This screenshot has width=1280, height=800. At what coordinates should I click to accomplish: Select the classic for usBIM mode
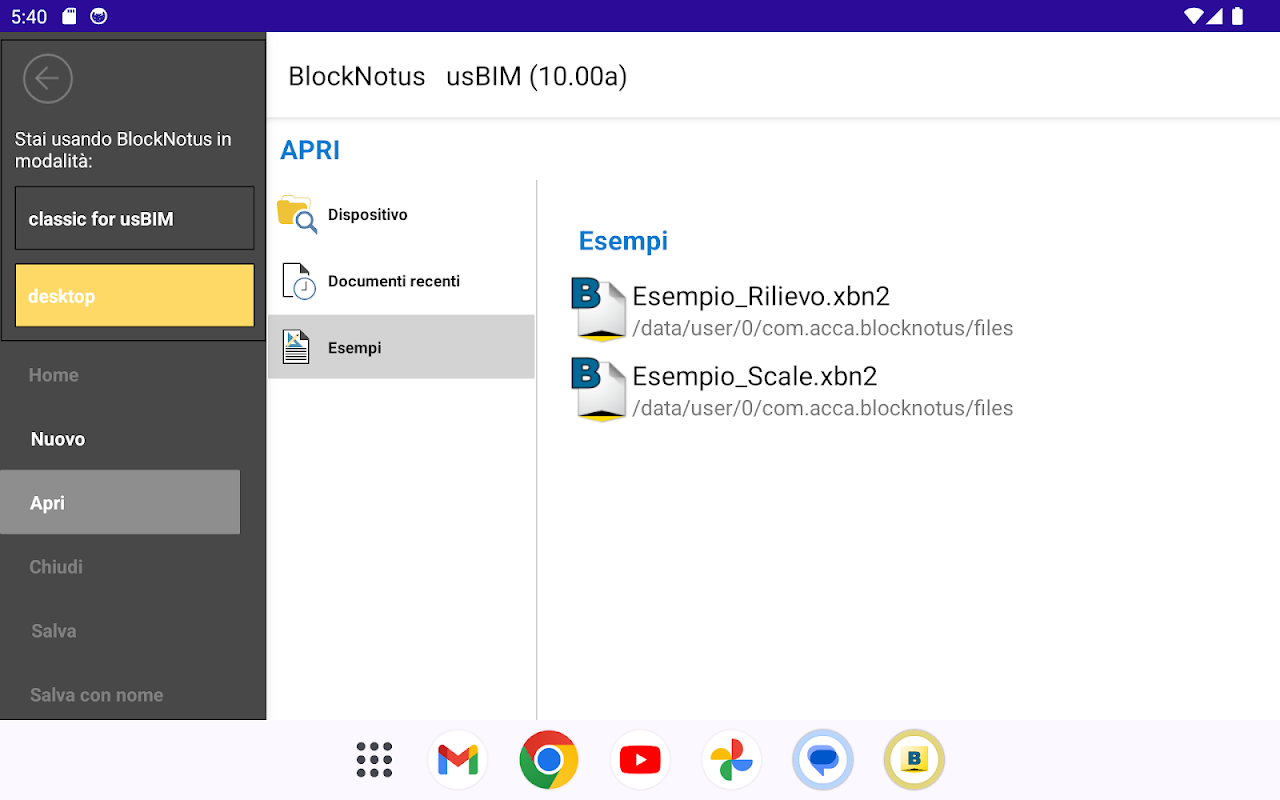pos(135,218)
